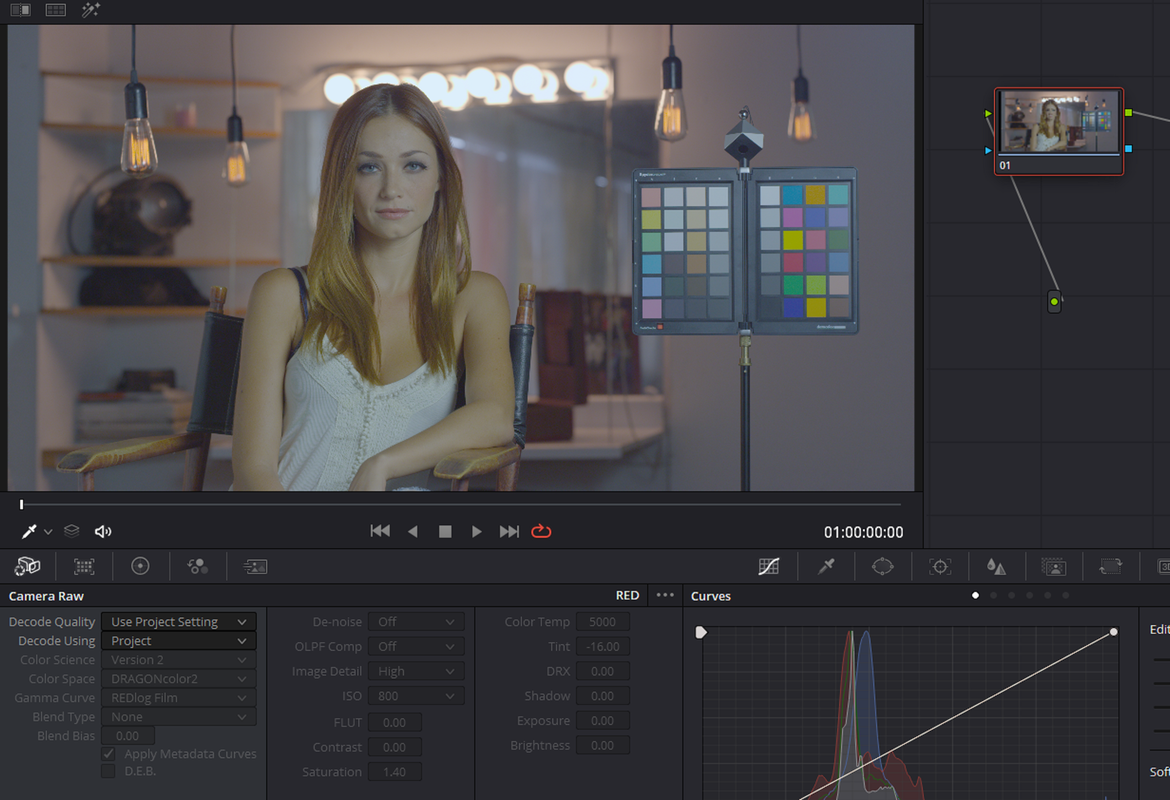Image resolution: width=1170 pixels, height=800 pixels.
Task: Jump to the first frame
Action: pos(380,531)
